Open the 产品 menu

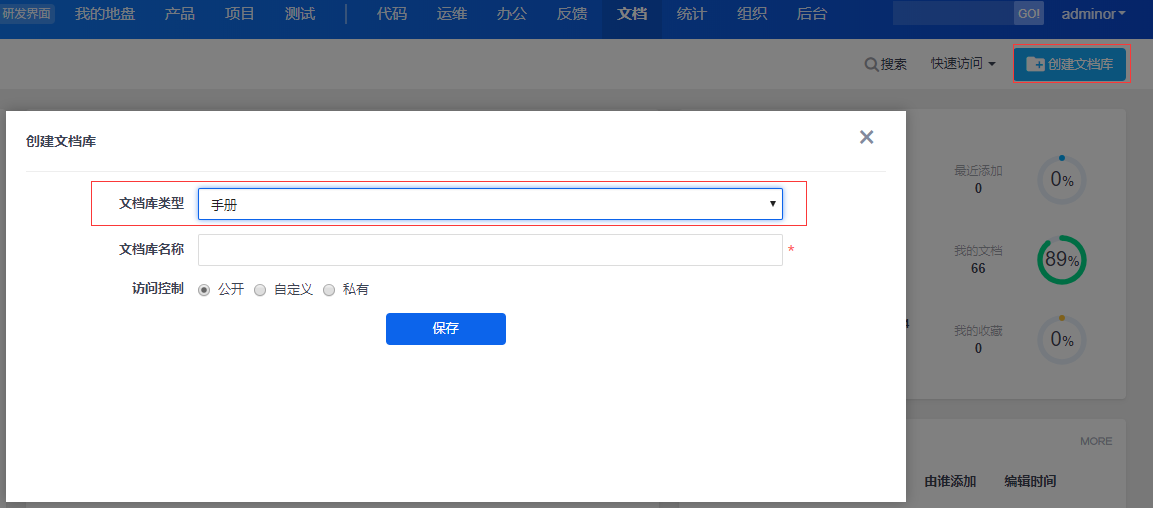pos(179,14)
